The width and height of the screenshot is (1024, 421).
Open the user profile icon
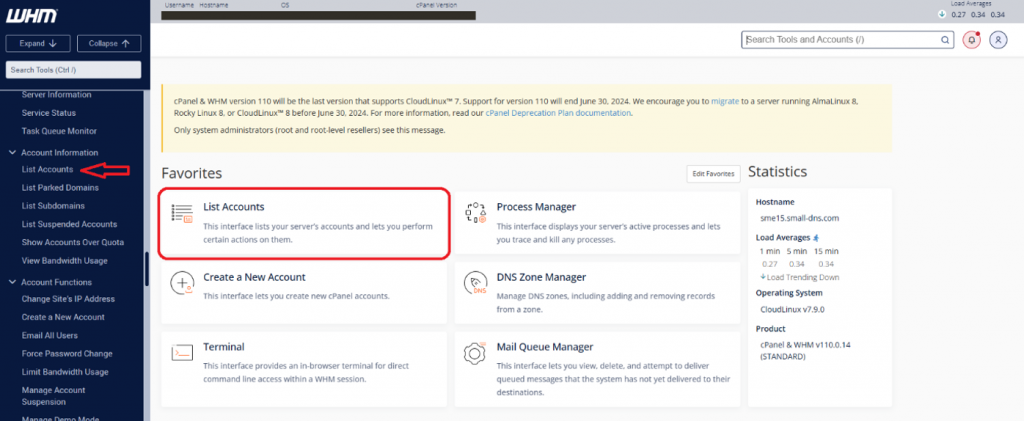coord(998,40)
